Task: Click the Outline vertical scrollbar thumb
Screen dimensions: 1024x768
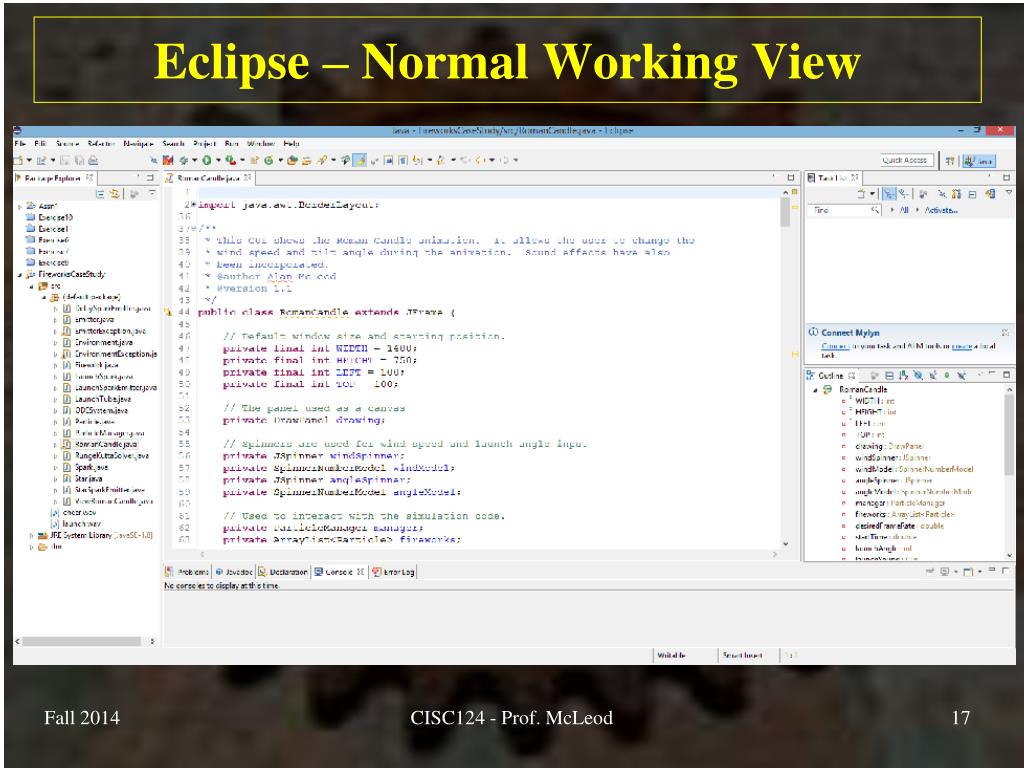Action: click(1009, 434)
